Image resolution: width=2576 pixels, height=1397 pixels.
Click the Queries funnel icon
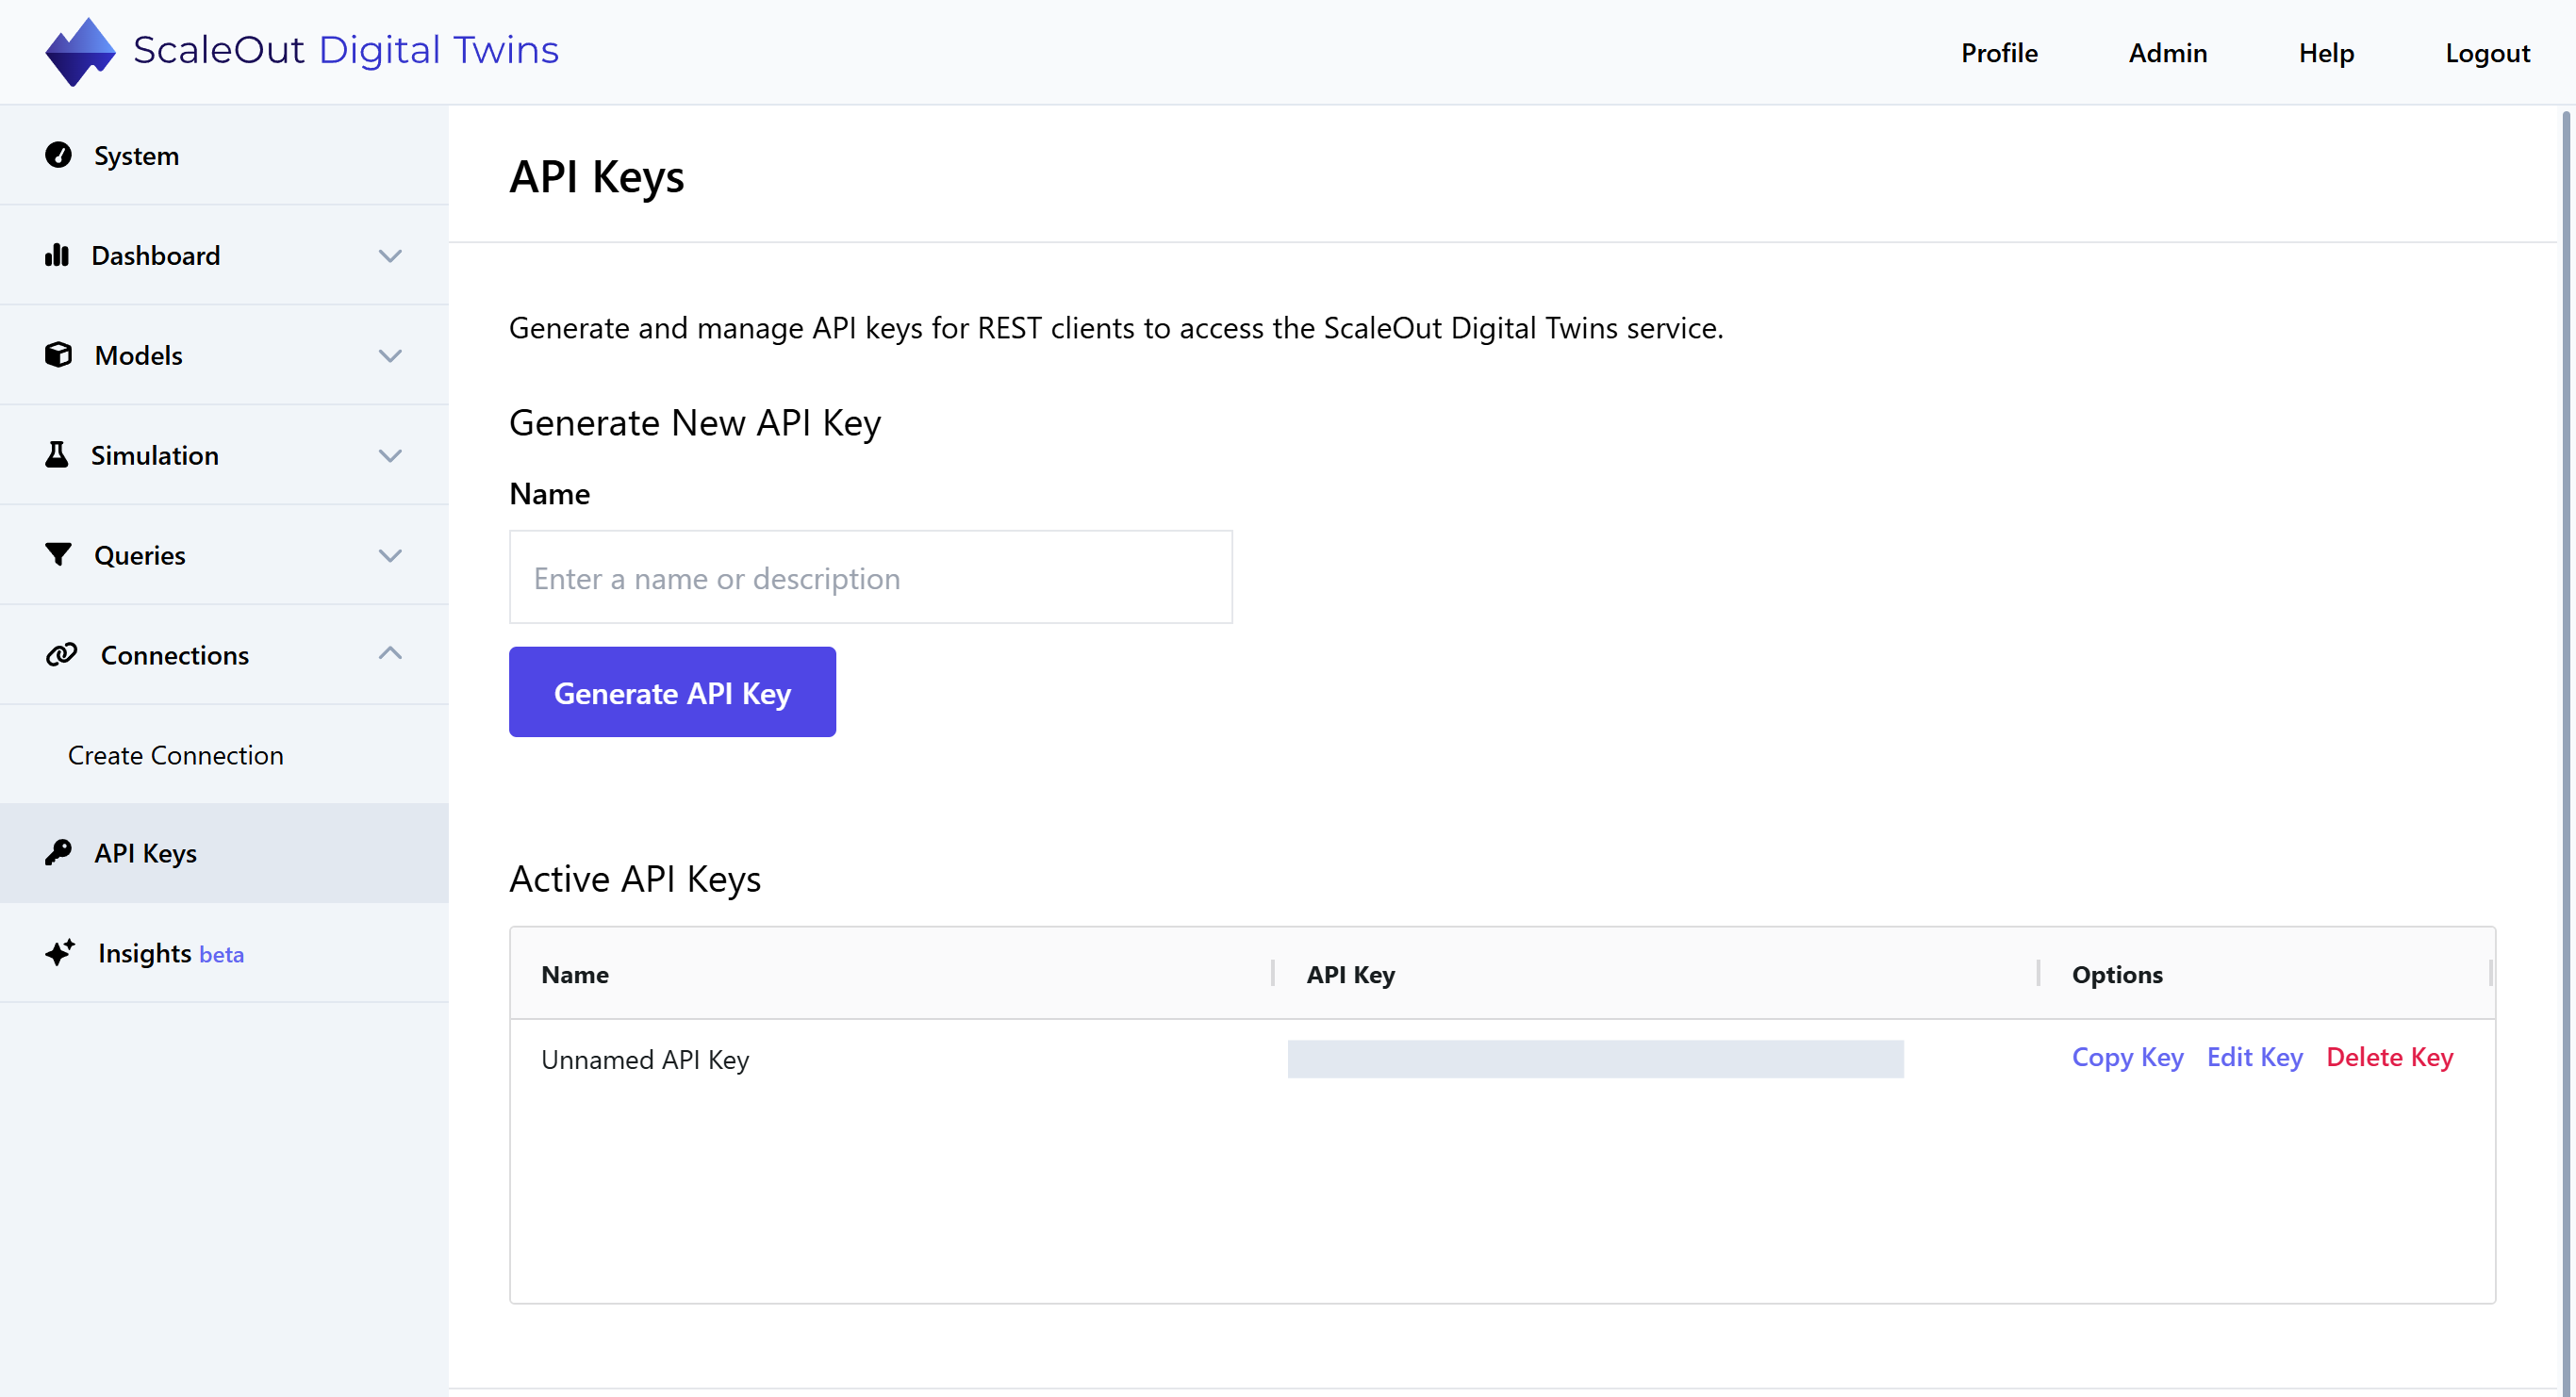[x=58, y=555]
